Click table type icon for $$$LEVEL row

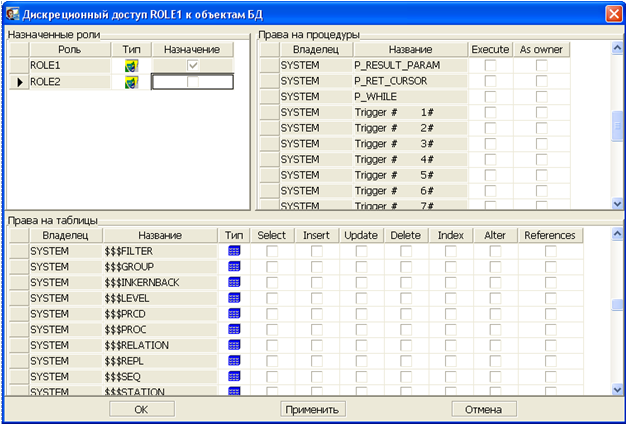coord(234,298)
